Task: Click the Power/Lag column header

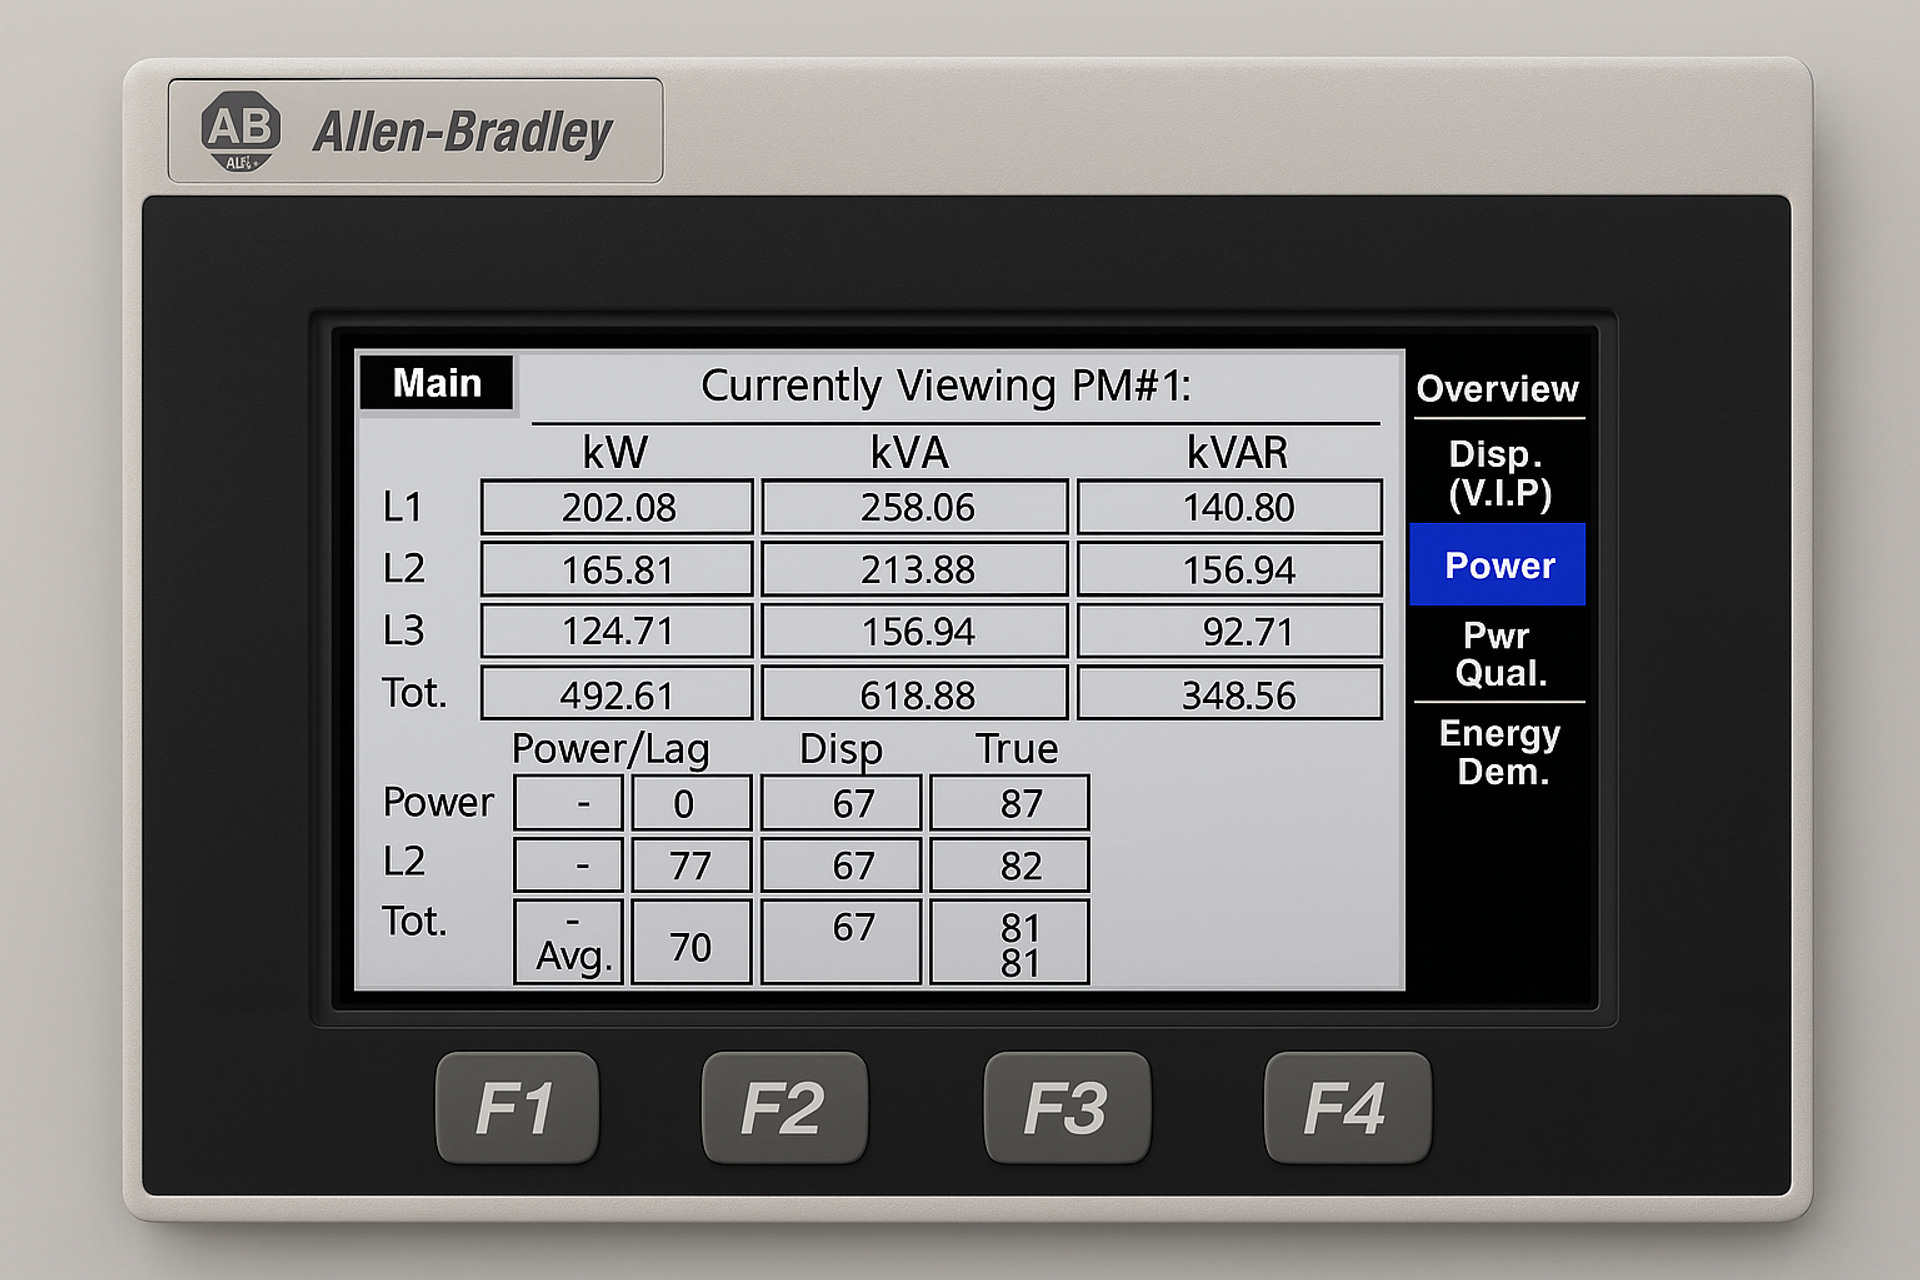Action: tap(610, 749)
